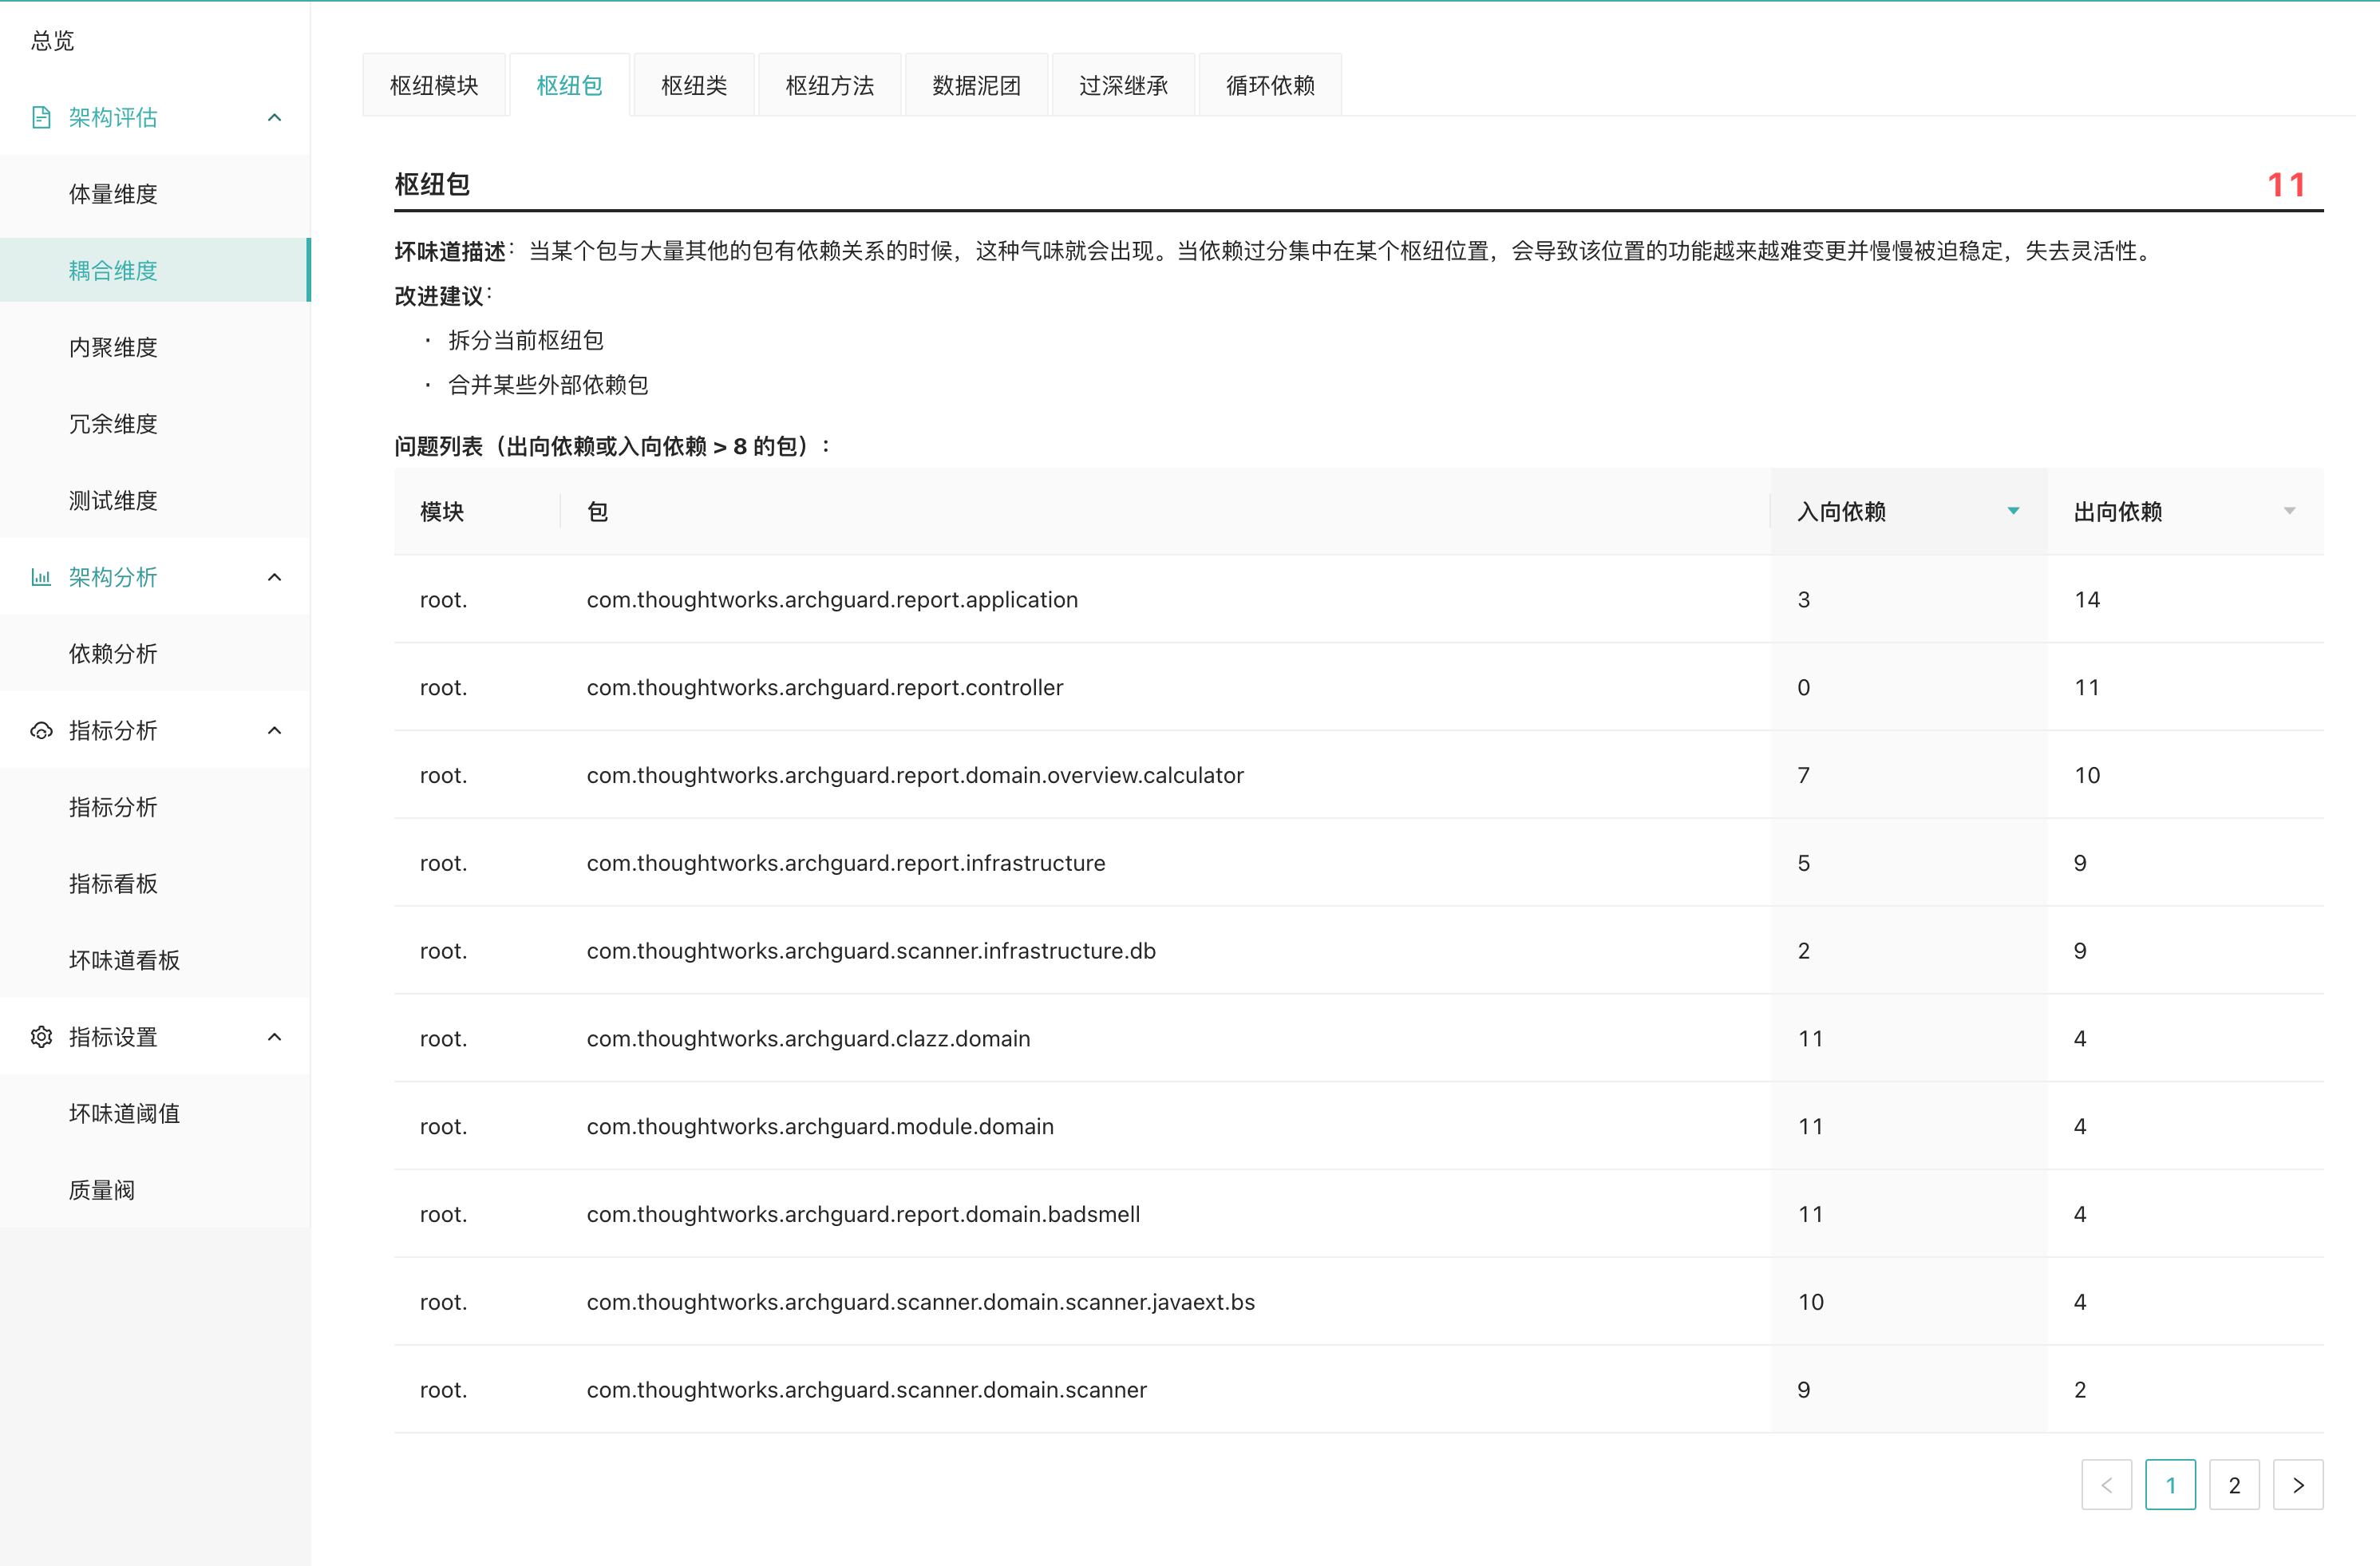Click previous page arrow button

[x=2106, y=1485]
